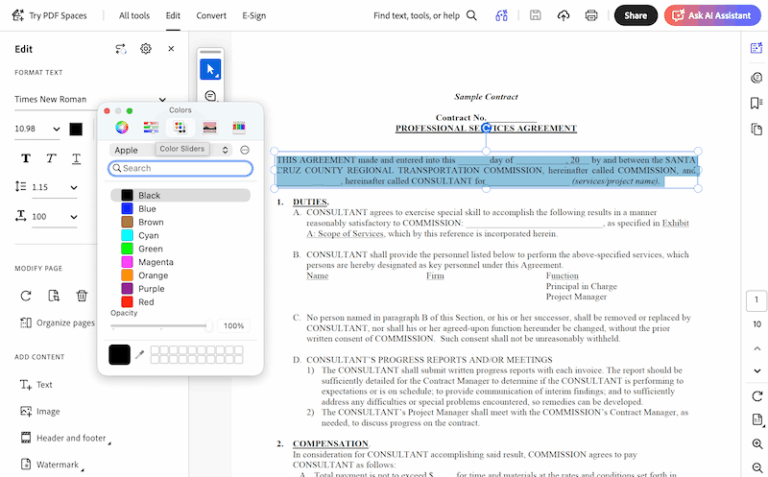Viewport: 768px width, 477px height.
Task: Open Ask AI Assistant
Action: [x=712, y=16]
